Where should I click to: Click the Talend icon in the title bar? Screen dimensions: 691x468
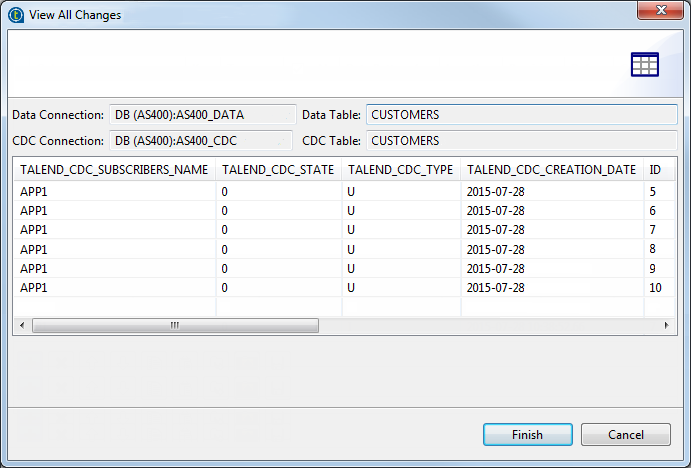tap(16, 14)
